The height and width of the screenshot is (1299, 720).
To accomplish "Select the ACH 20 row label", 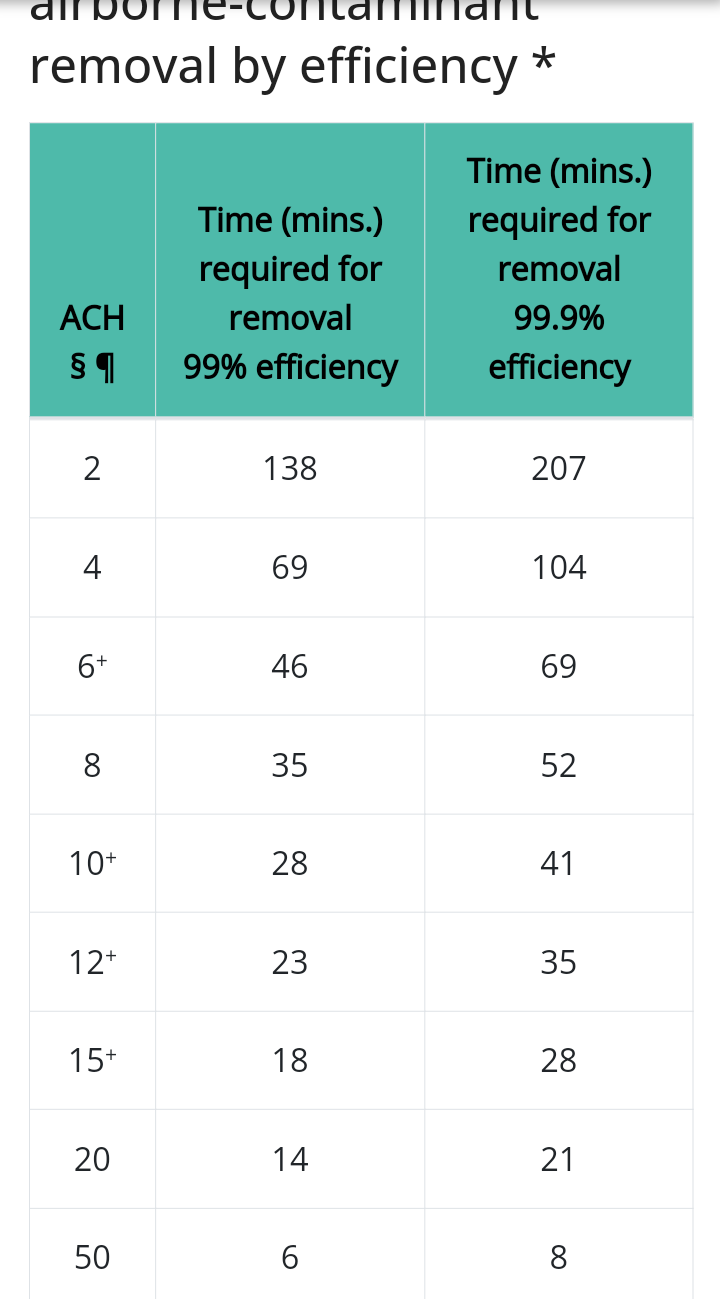I will (x=92, y=1160).
